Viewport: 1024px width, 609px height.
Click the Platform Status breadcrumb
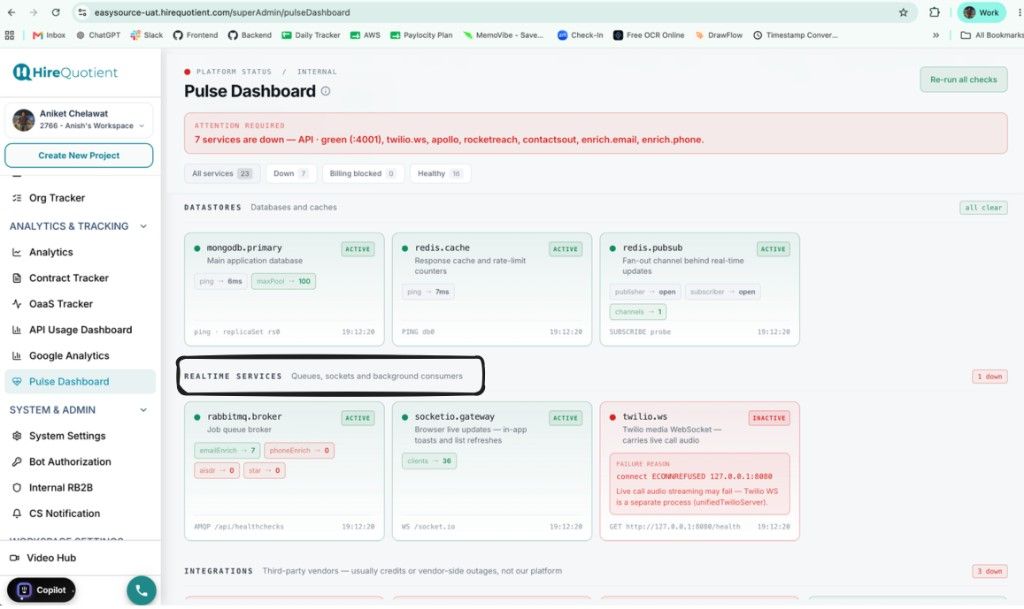click(x=234, y=72)
